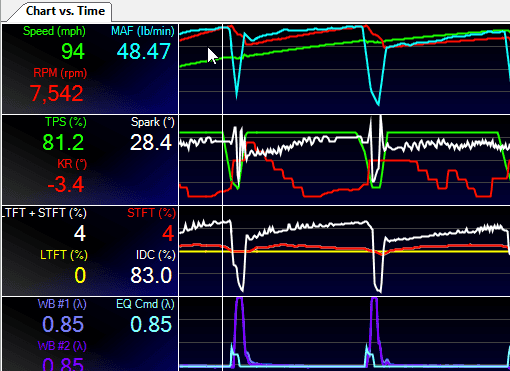Click the EQ Cmd value 0.85
Viewport: 510px width, 371px height.
tap(151, 324)
